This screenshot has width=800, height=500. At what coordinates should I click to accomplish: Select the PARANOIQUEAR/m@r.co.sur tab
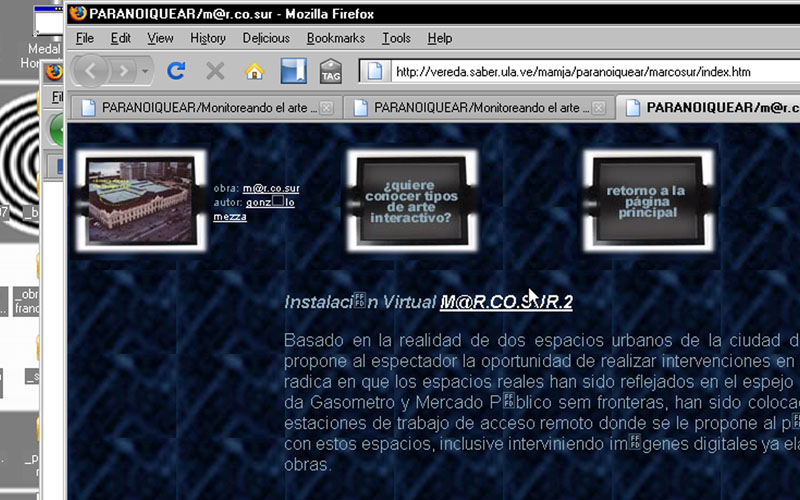click(709, 108)
